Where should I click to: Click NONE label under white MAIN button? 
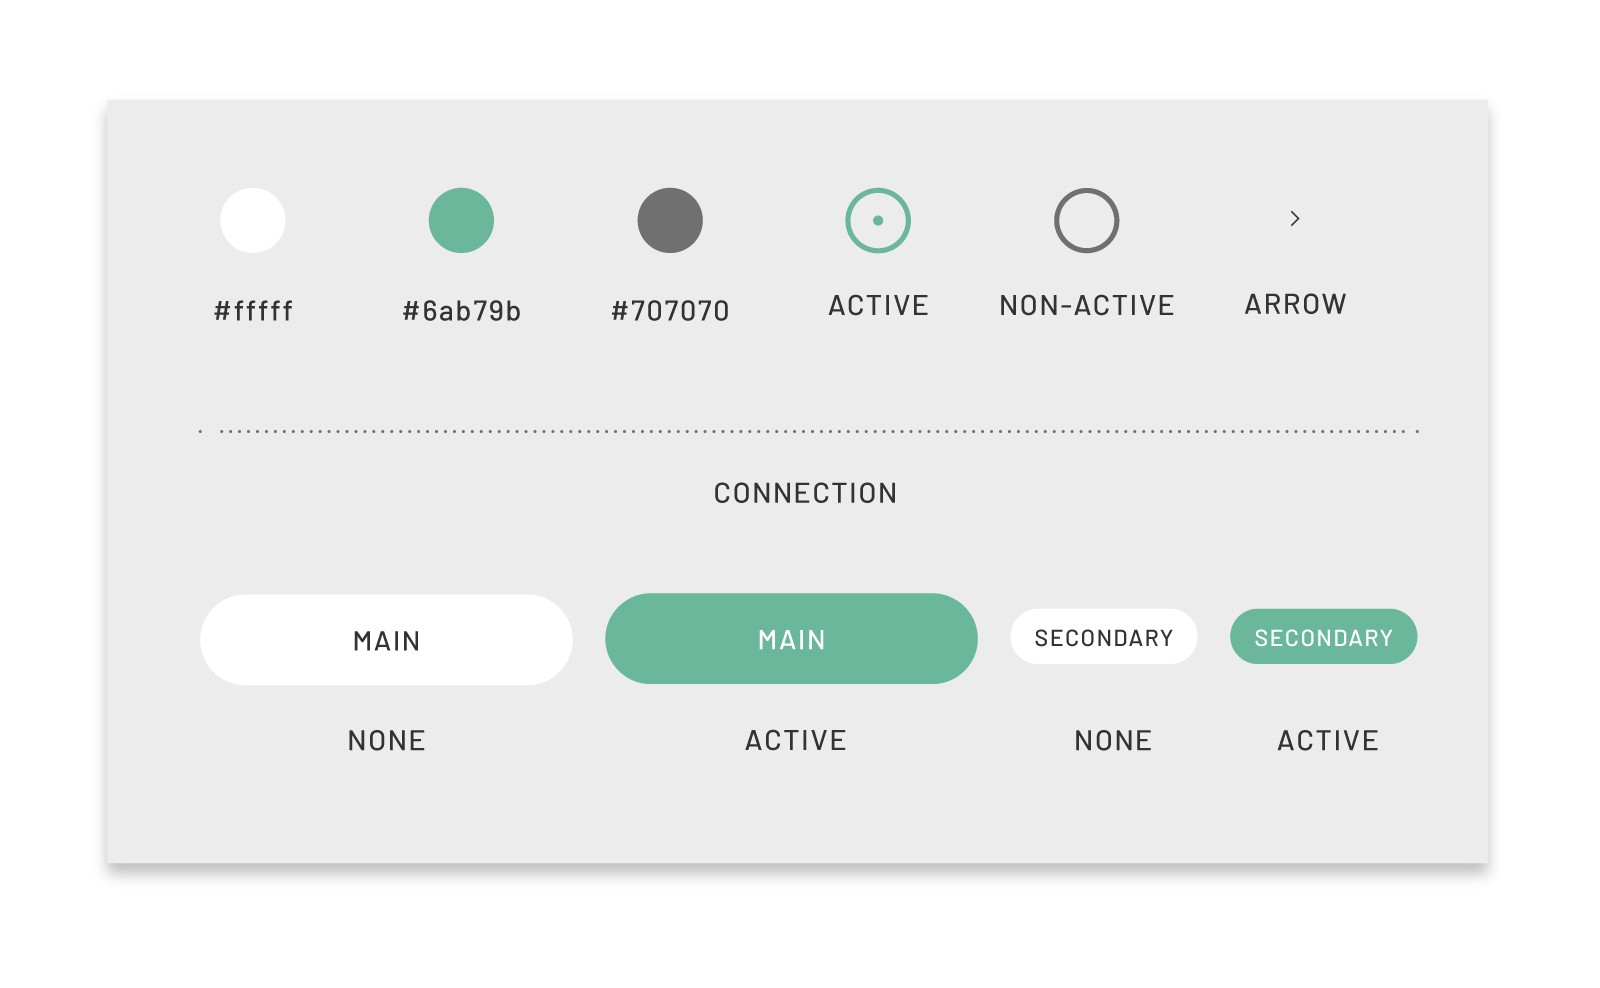click(387, 741)
